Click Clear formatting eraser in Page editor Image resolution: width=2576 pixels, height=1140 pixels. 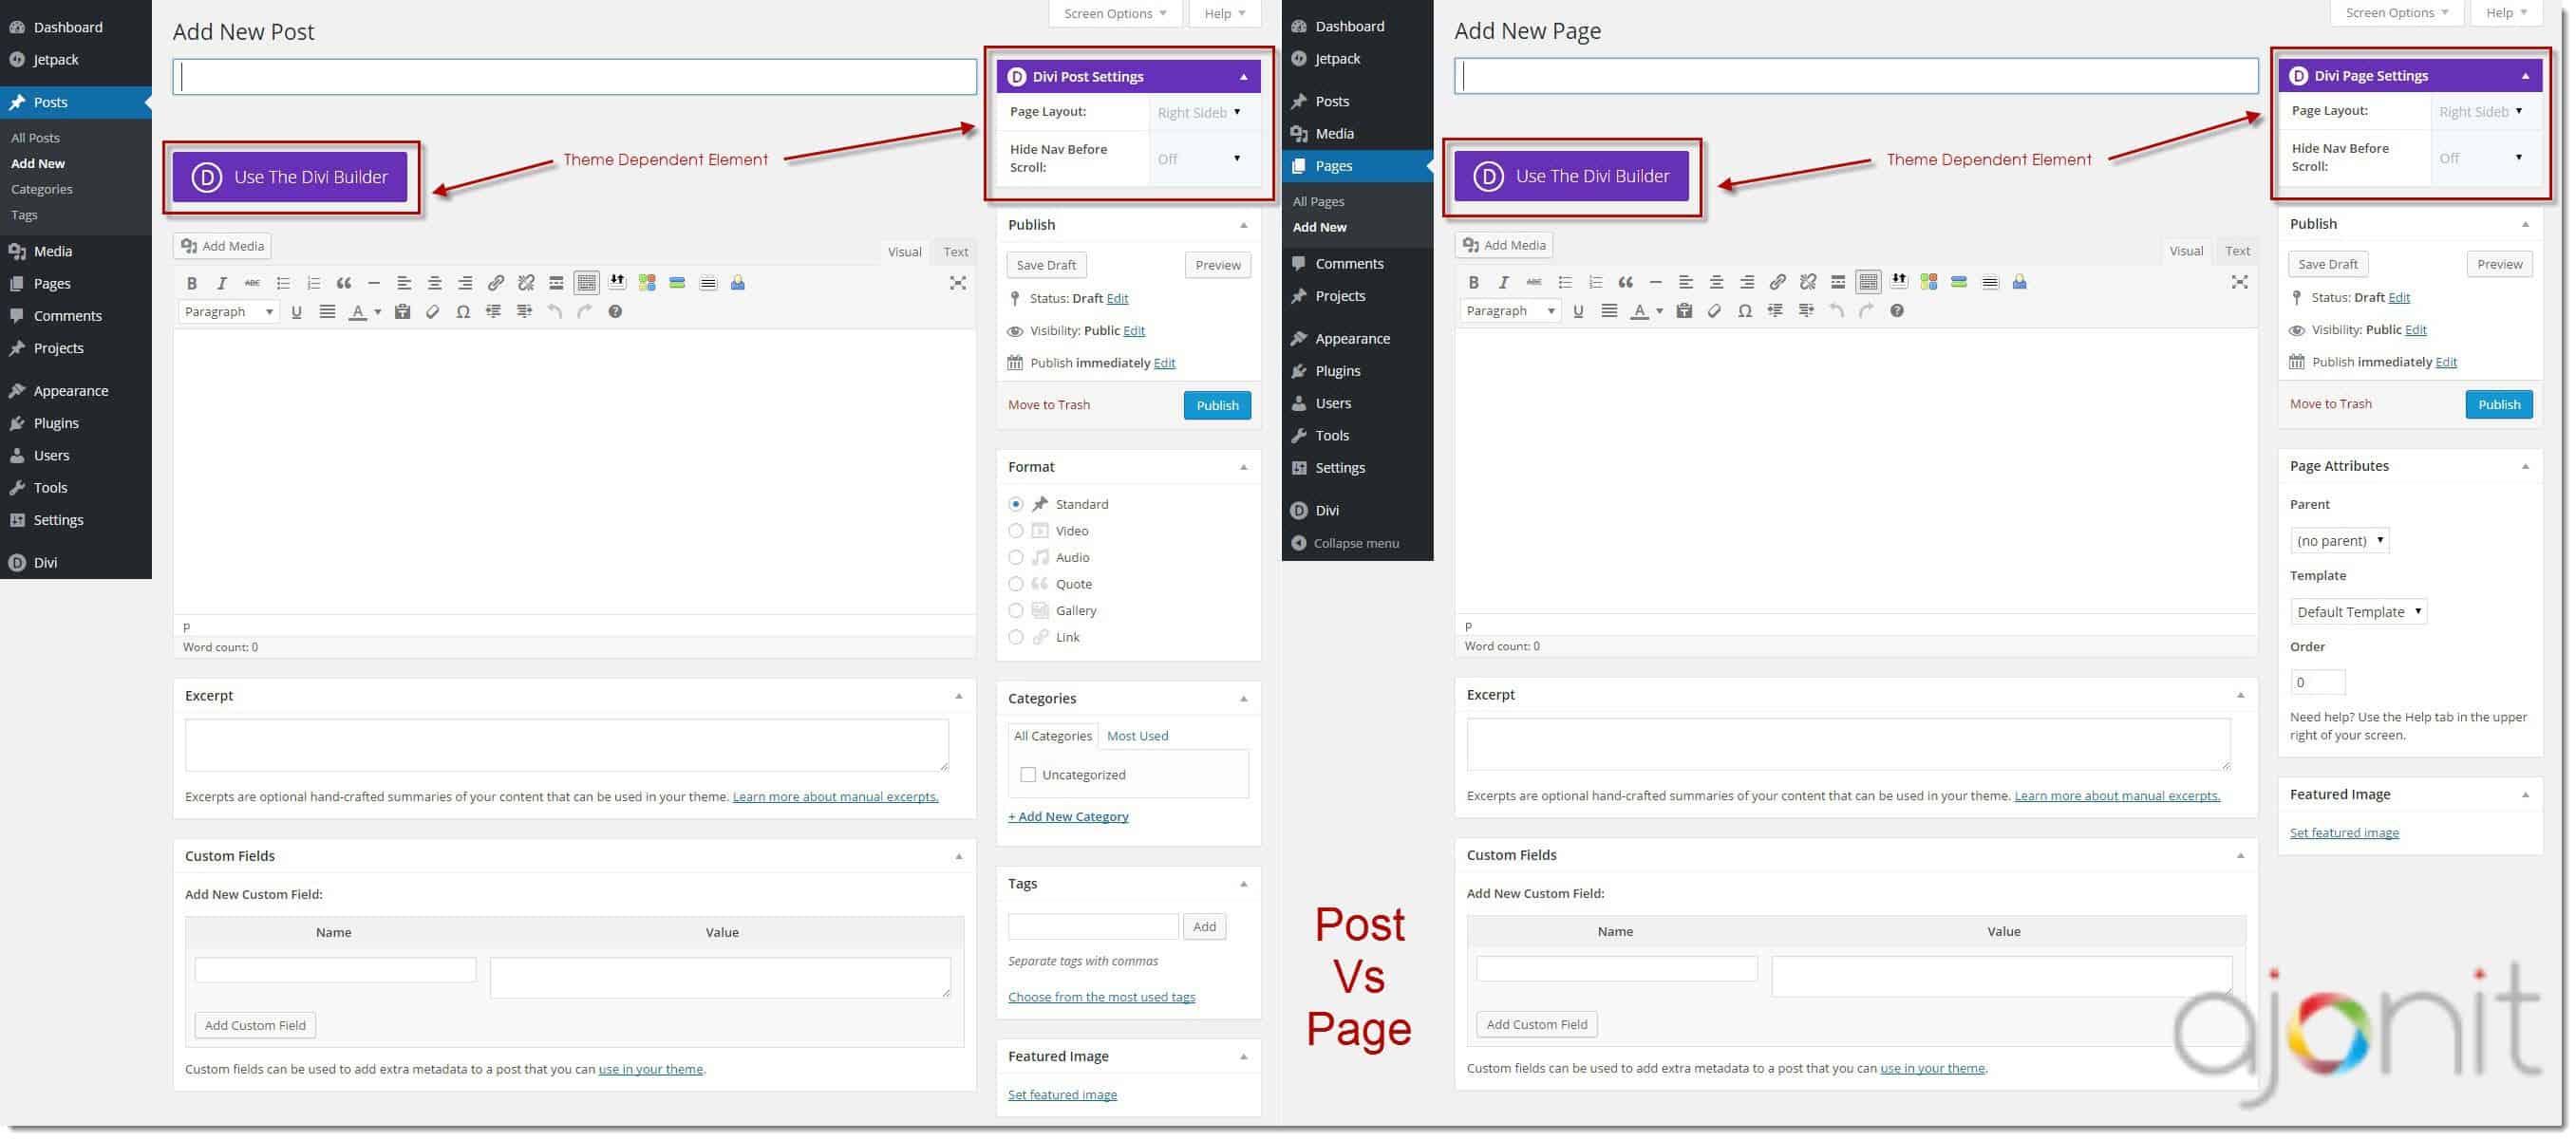pyautogui.click(x=1714, y=311)
